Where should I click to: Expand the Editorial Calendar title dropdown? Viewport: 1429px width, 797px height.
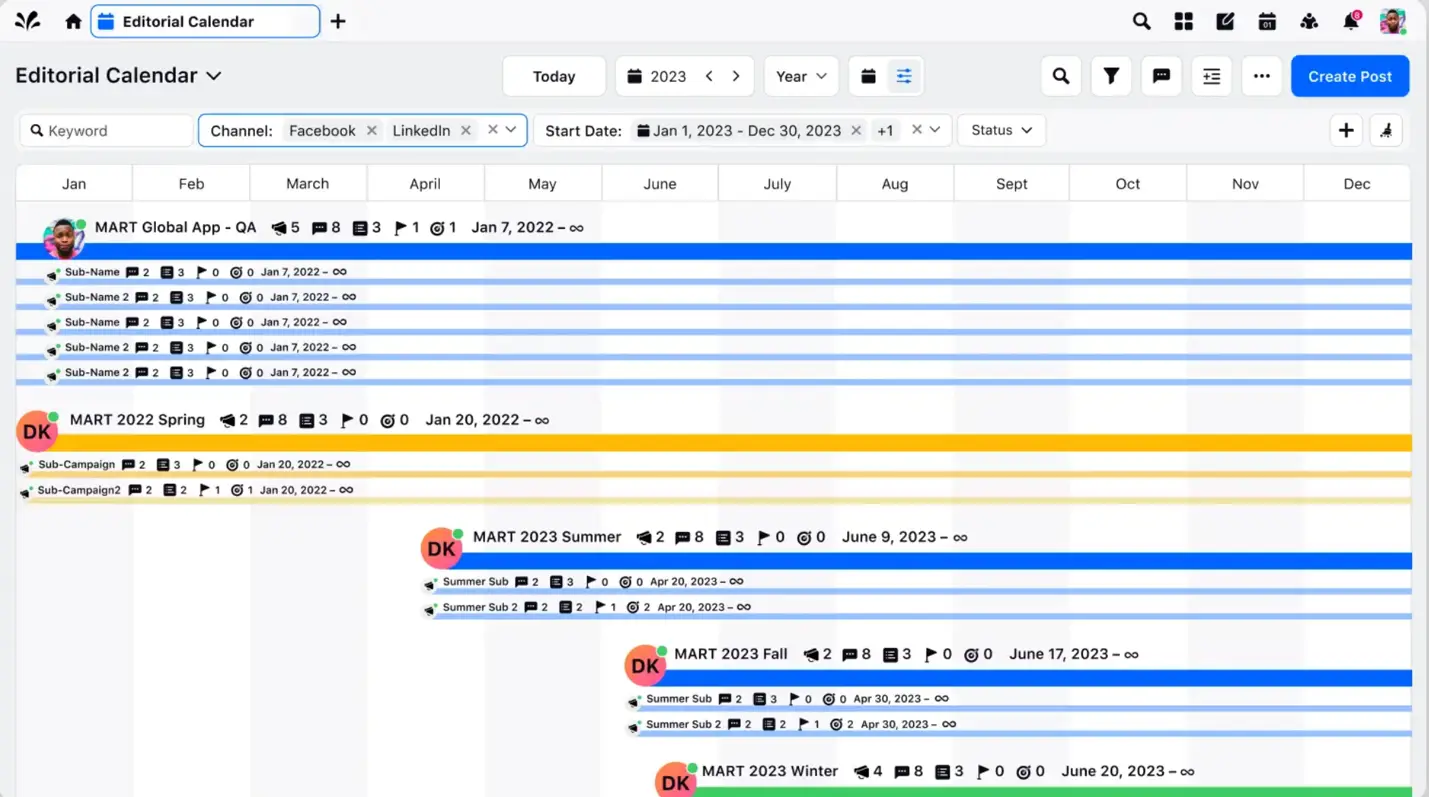(x=214, y=76)
